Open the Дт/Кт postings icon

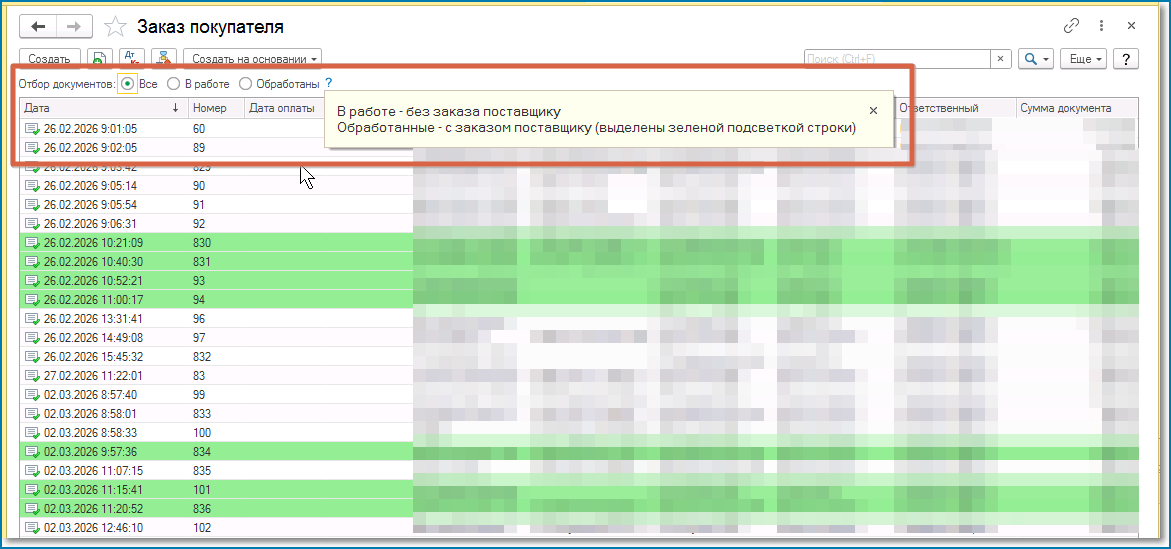click(x=132, y=60)
